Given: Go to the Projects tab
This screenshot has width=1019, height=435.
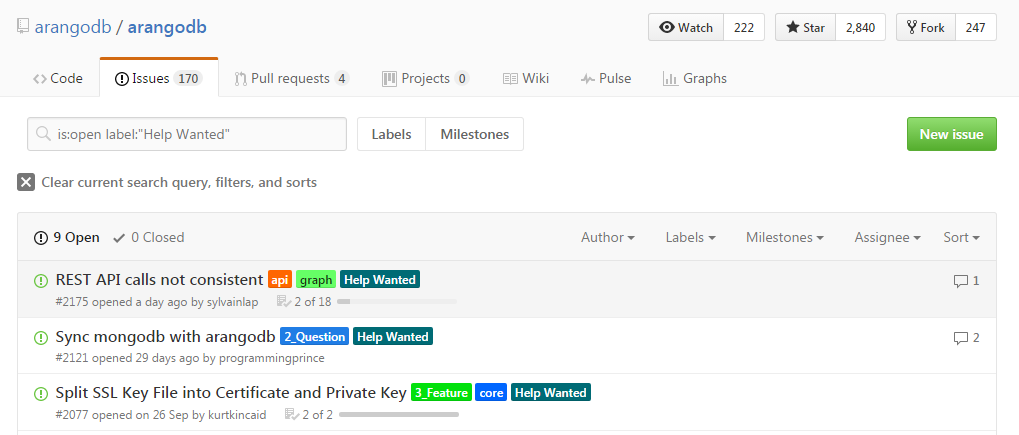Looking at the screenshot, I should click(426, 79).
